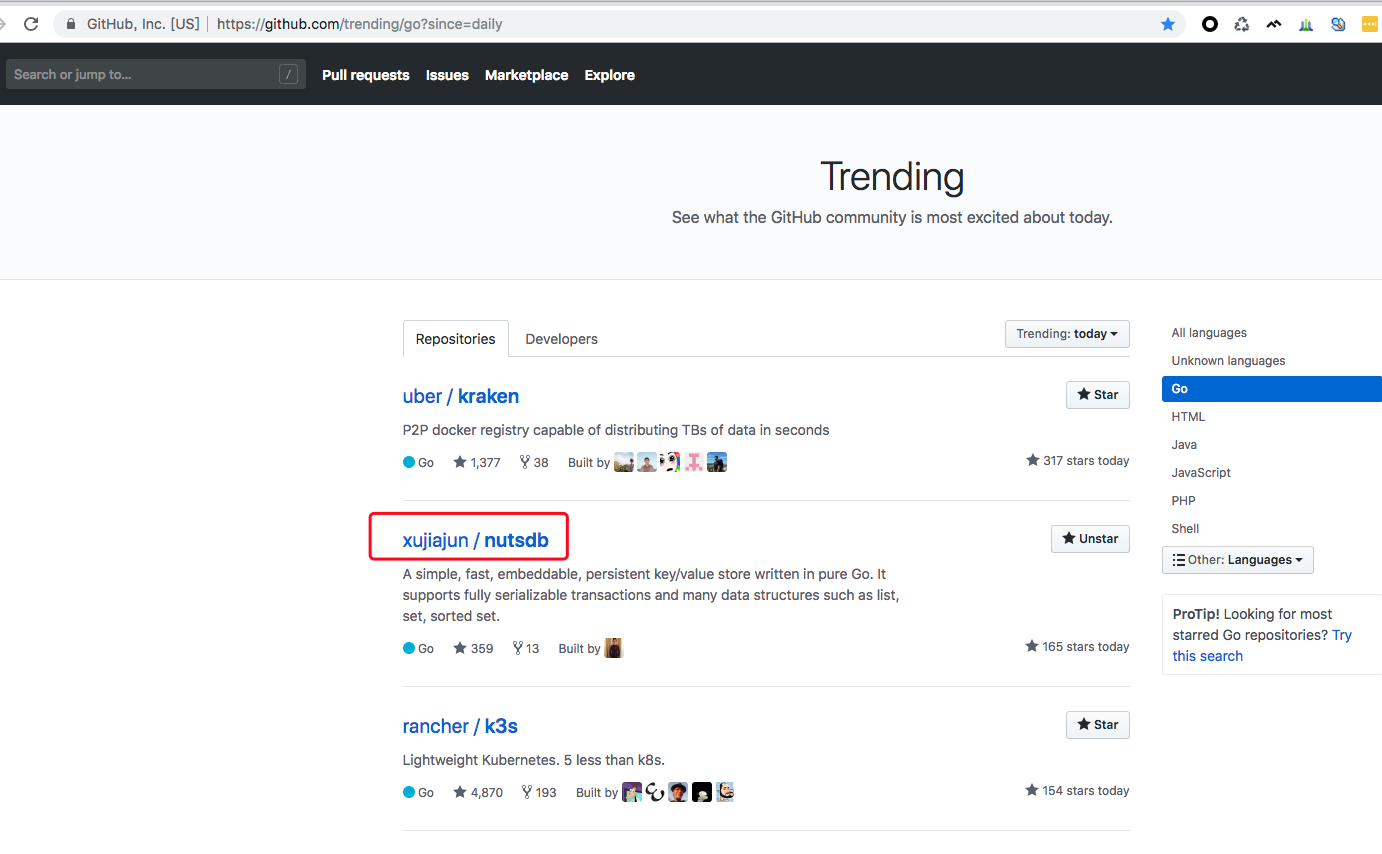Filter trending by Java
The height and width of the screenshot is (854, 1382).
[1184, 445]
